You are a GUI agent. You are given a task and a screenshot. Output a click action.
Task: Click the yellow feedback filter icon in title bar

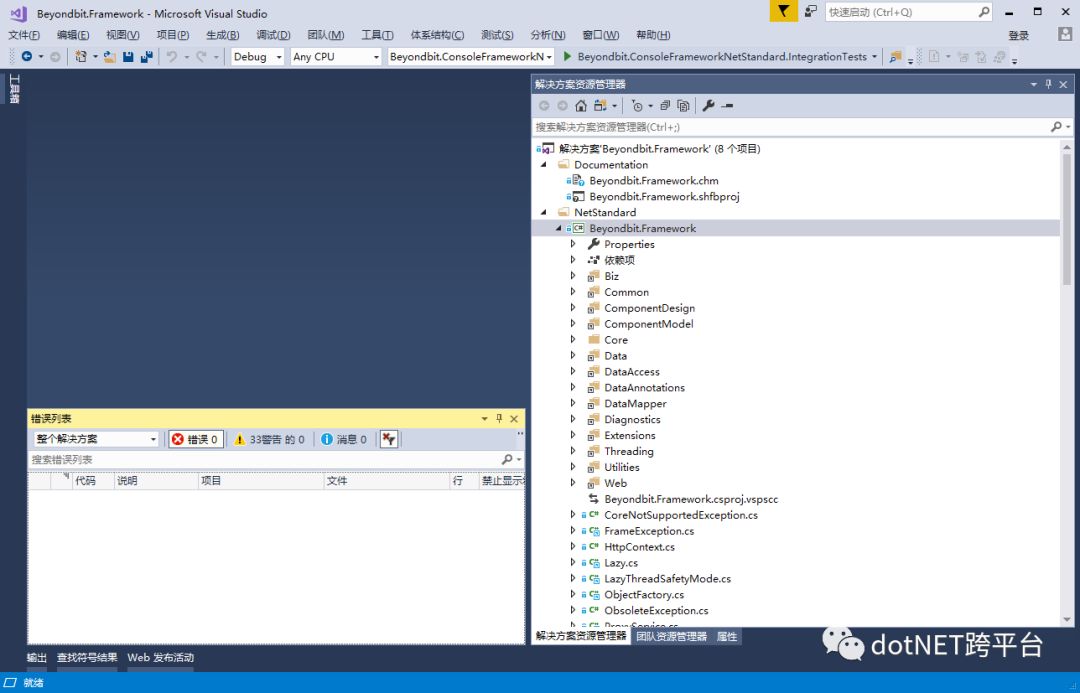(x=783, y=11)
